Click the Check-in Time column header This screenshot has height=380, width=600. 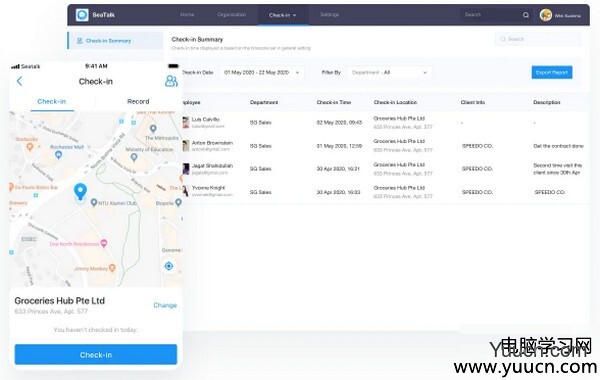click(334, 102)
